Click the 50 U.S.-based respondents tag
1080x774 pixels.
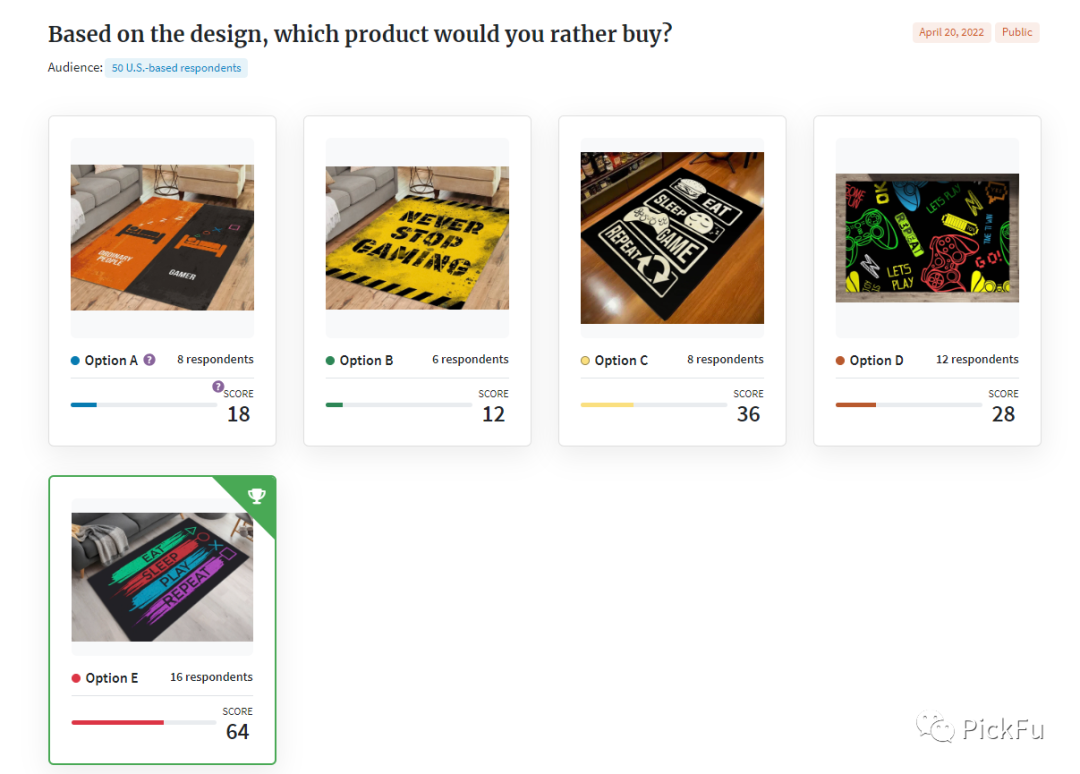176,68
